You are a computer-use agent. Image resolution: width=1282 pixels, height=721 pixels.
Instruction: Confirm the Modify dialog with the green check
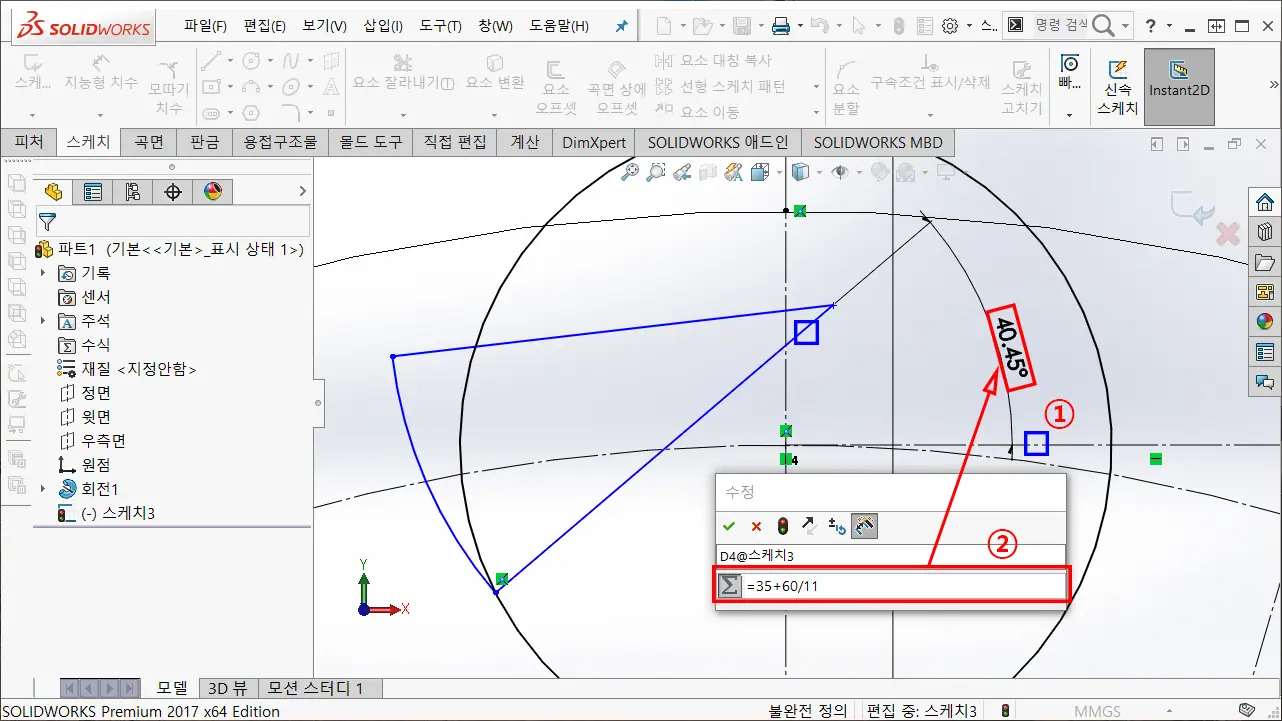(729, 526)
